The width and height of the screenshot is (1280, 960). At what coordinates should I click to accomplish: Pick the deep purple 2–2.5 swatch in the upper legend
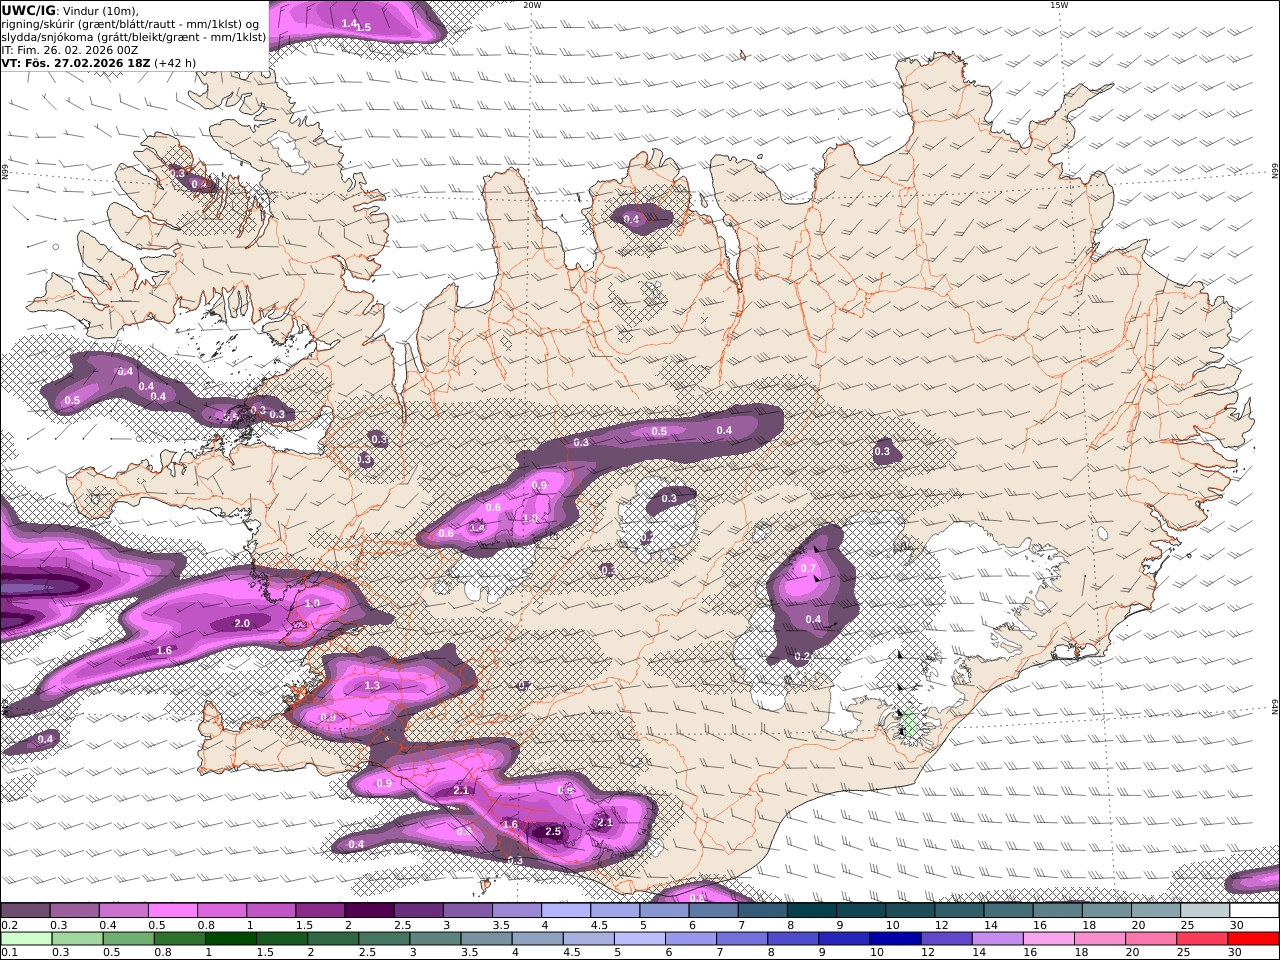coord(369,910)
